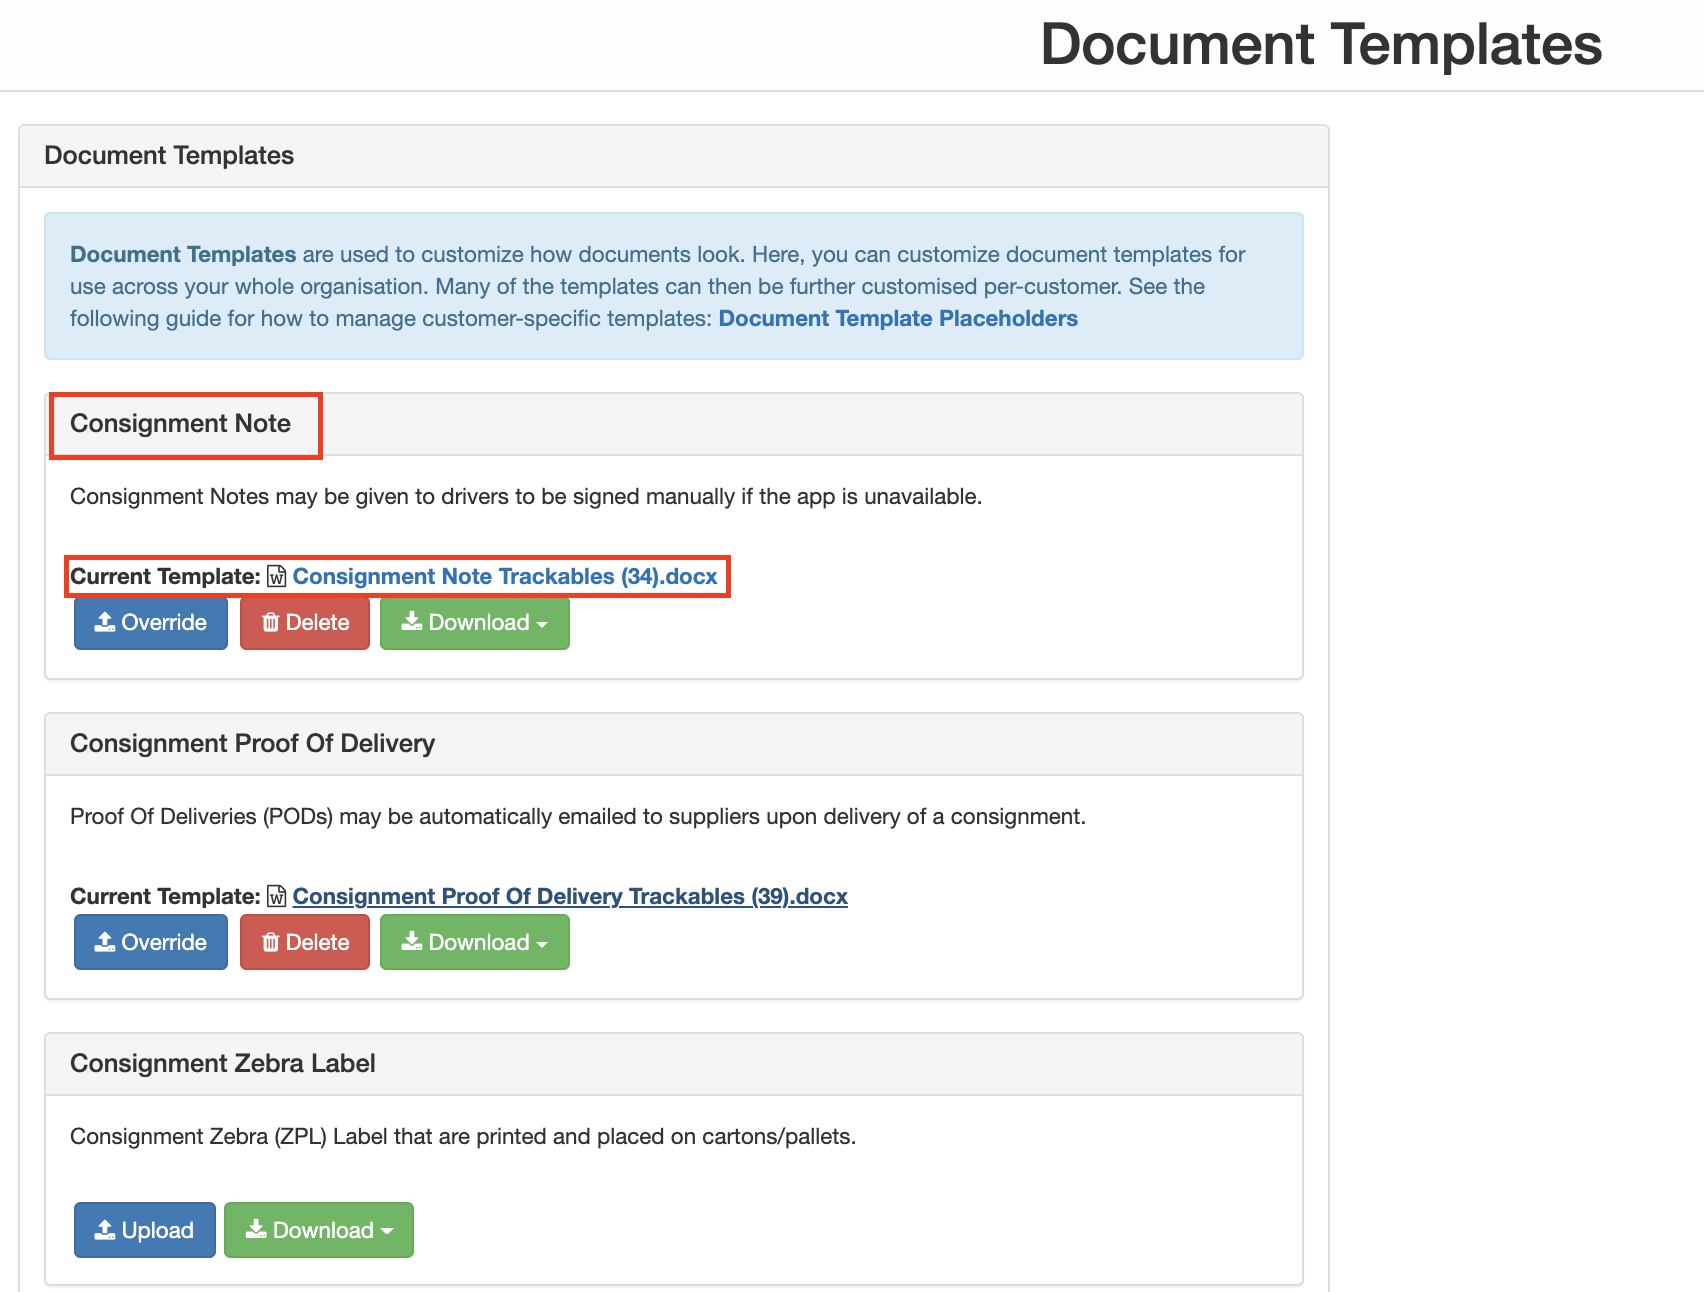
Task: Click the download icon on Zebra Label Download button
Action: click(x=256, y=1229)
